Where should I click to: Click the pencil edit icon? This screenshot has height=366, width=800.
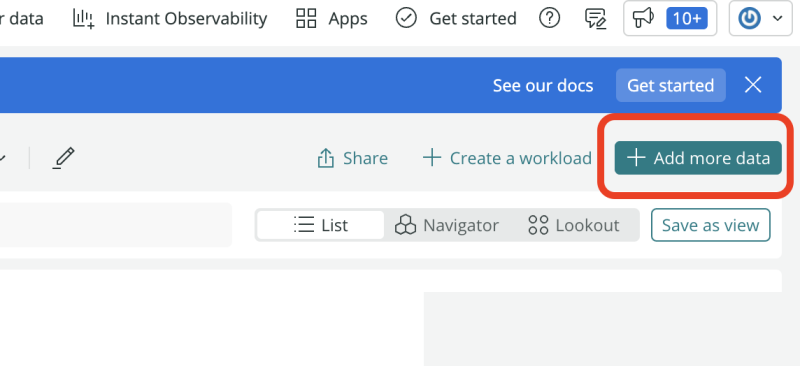pyautogui.click(x=64, y=158)
